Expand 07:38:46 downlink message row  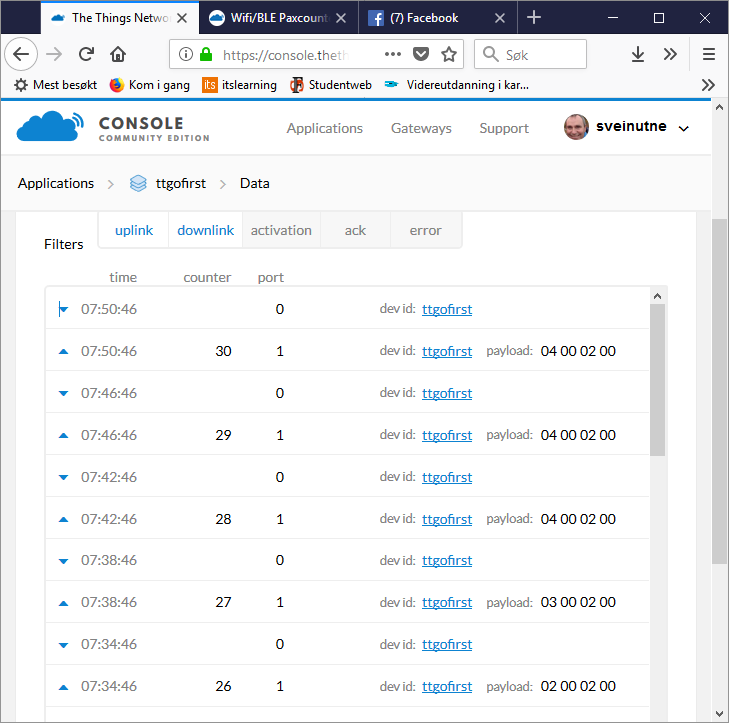coord(347,560)
